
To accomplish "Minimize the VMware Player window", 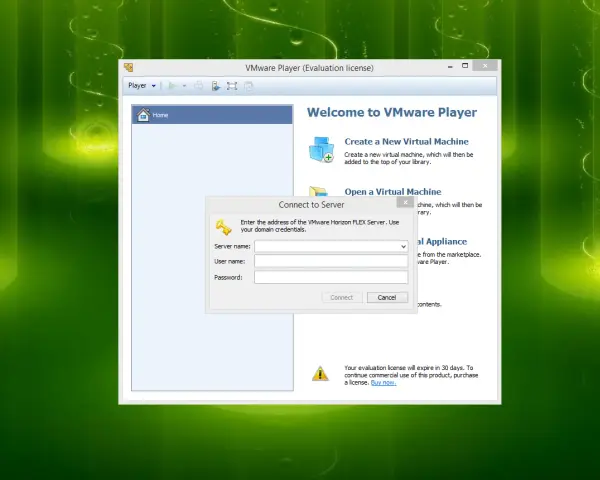I will (450, 66).
